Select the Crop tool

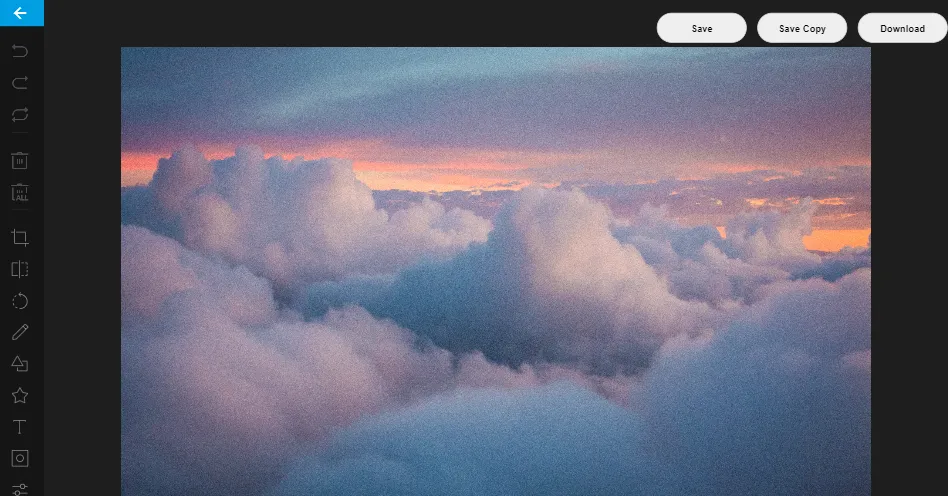(x=20, y=238)
